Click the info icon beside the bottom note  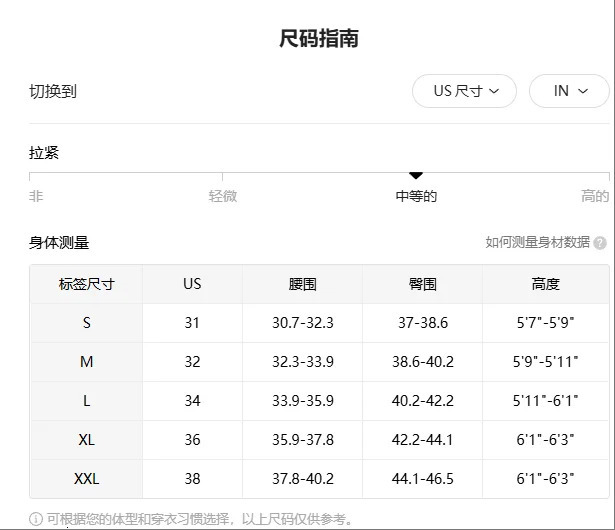coord(36,519)
